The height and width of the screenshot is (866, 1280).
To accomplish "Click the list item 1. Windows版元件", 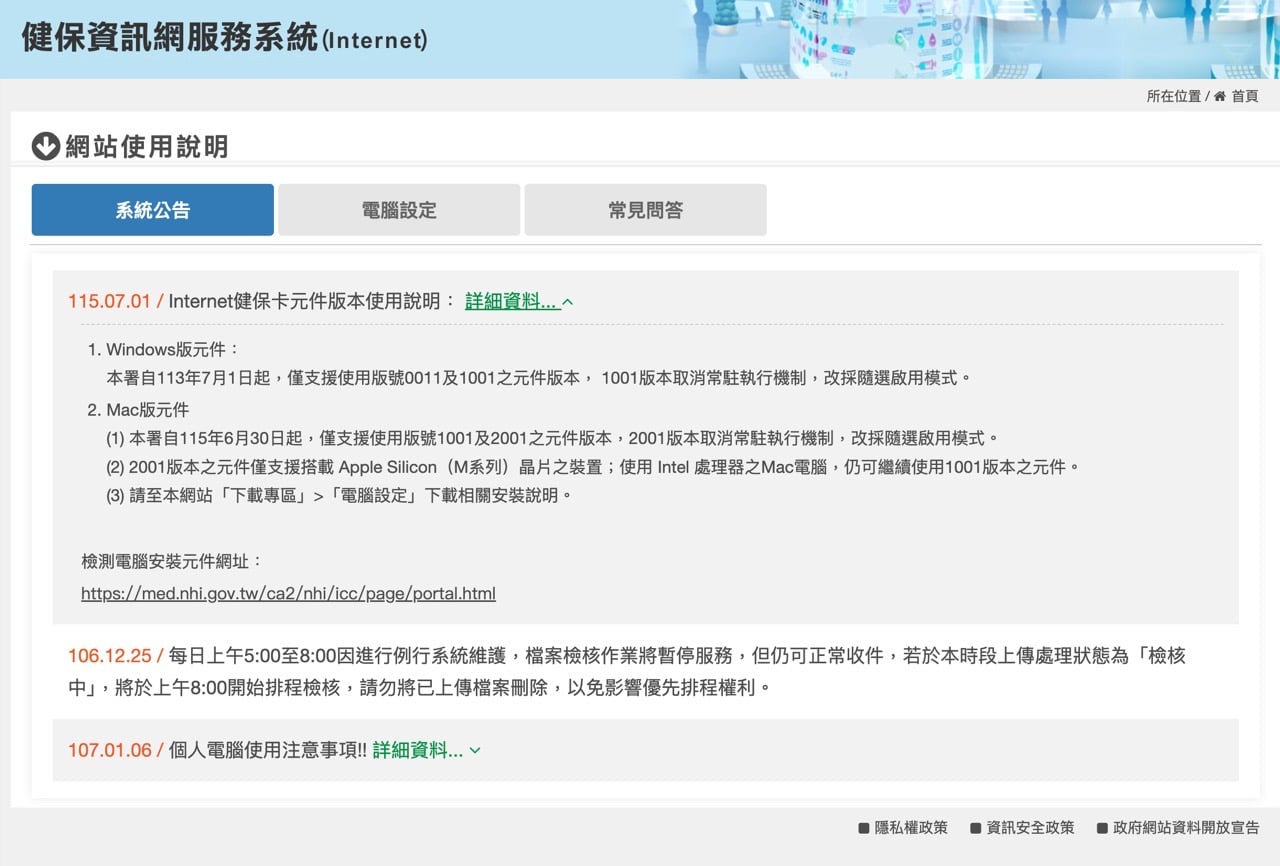I will click(x=163, y=350).
